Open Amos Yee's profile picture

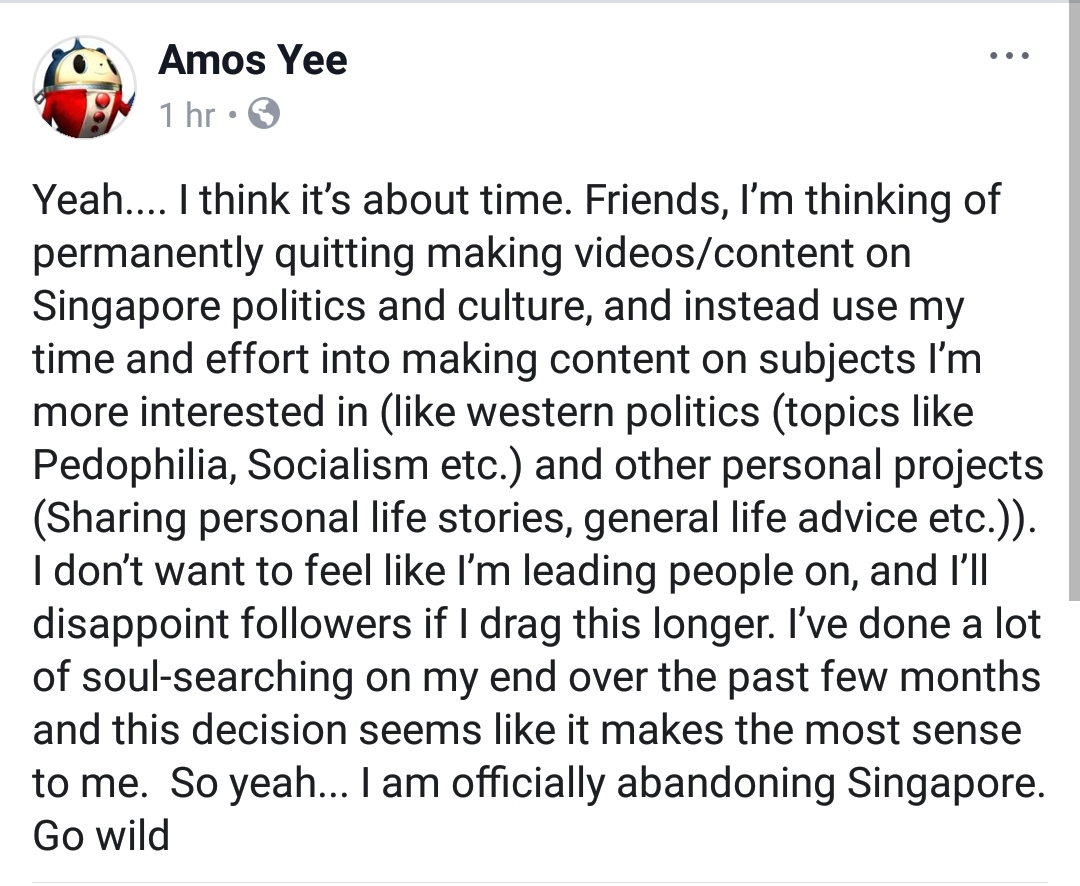[84, 87]
